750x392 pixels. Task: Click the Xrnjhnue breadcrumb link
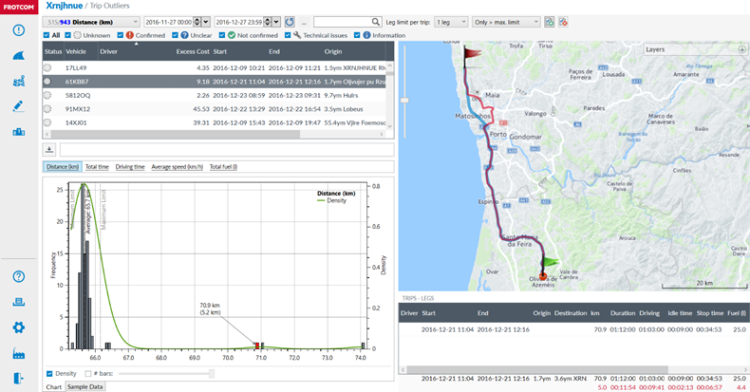click(x=64, y=6)
